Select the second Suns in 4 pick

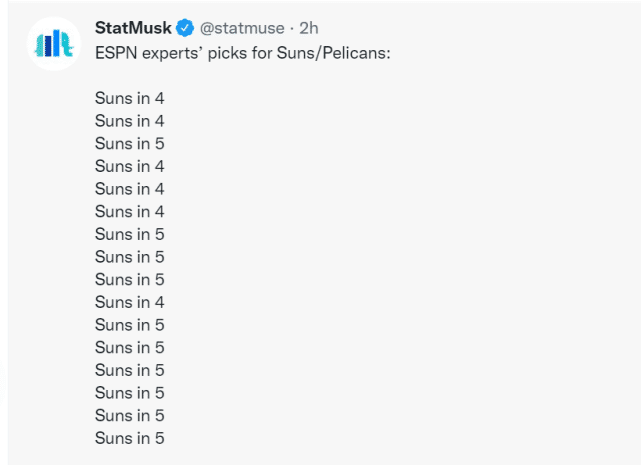tap(130, 121)
